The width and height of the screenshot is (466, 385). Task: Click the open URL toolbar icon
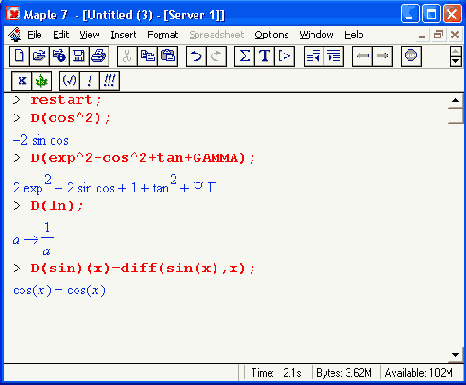[59, 56]
